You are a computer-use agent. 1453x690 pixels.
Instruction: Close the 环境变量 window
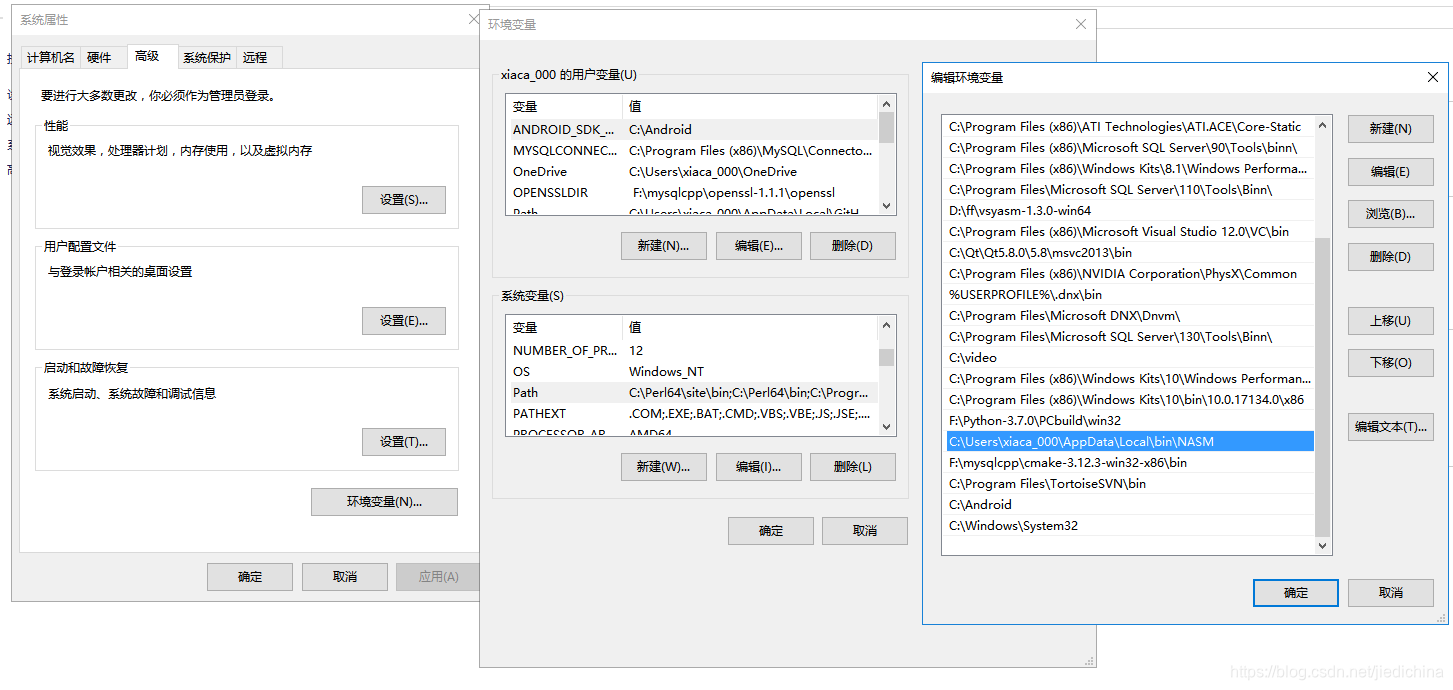[x=1080, y=24]
